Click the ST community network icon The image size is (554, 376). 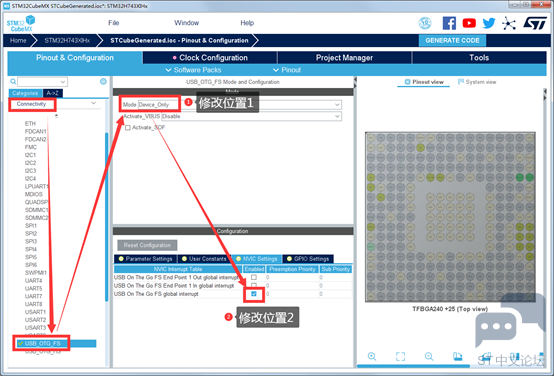509,24
